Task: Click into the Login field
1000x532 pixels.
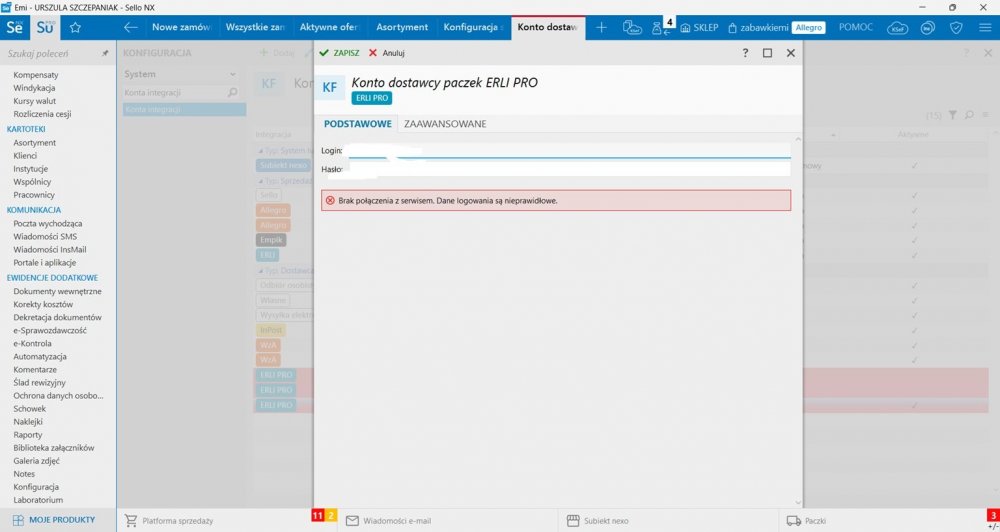Action: [x=569, y=151]
